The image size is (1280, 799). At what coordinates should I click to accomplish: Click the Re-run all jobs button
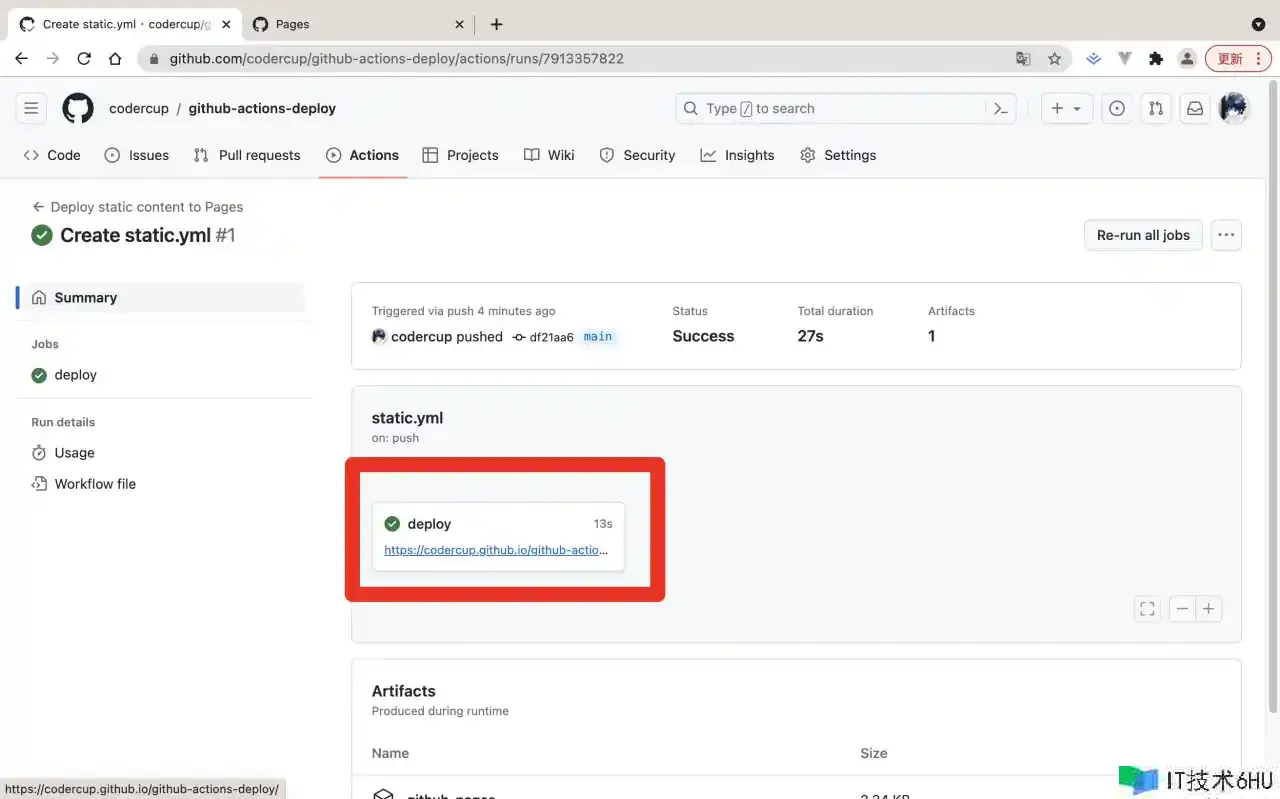[1143, 235]
